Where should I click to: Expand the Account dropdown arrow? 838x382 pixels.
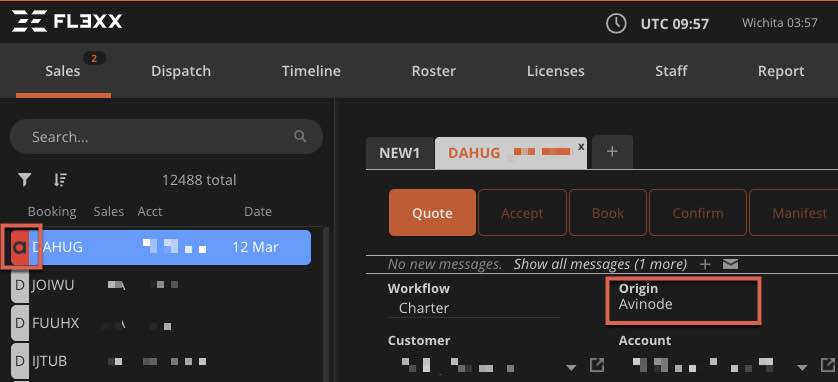click(x=802, y=368)
